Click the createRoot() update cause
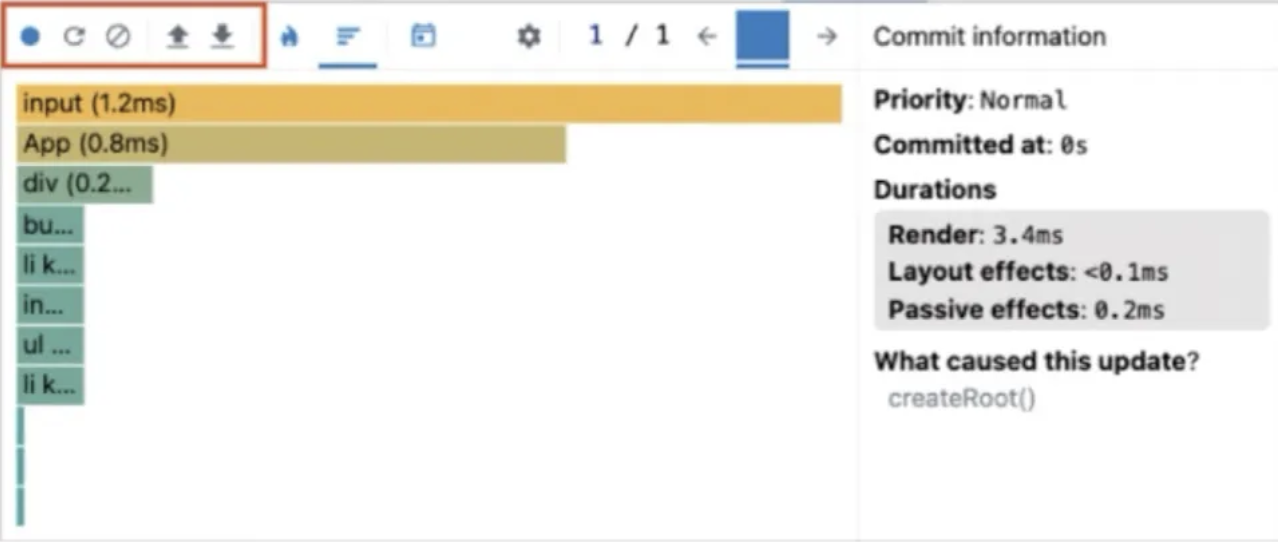Screen dimensions: 1278x542 (x=962, y=399)
